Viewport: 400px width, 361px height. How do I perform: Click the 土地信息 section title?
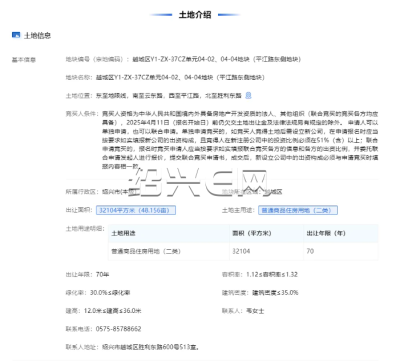coord(37,35)
